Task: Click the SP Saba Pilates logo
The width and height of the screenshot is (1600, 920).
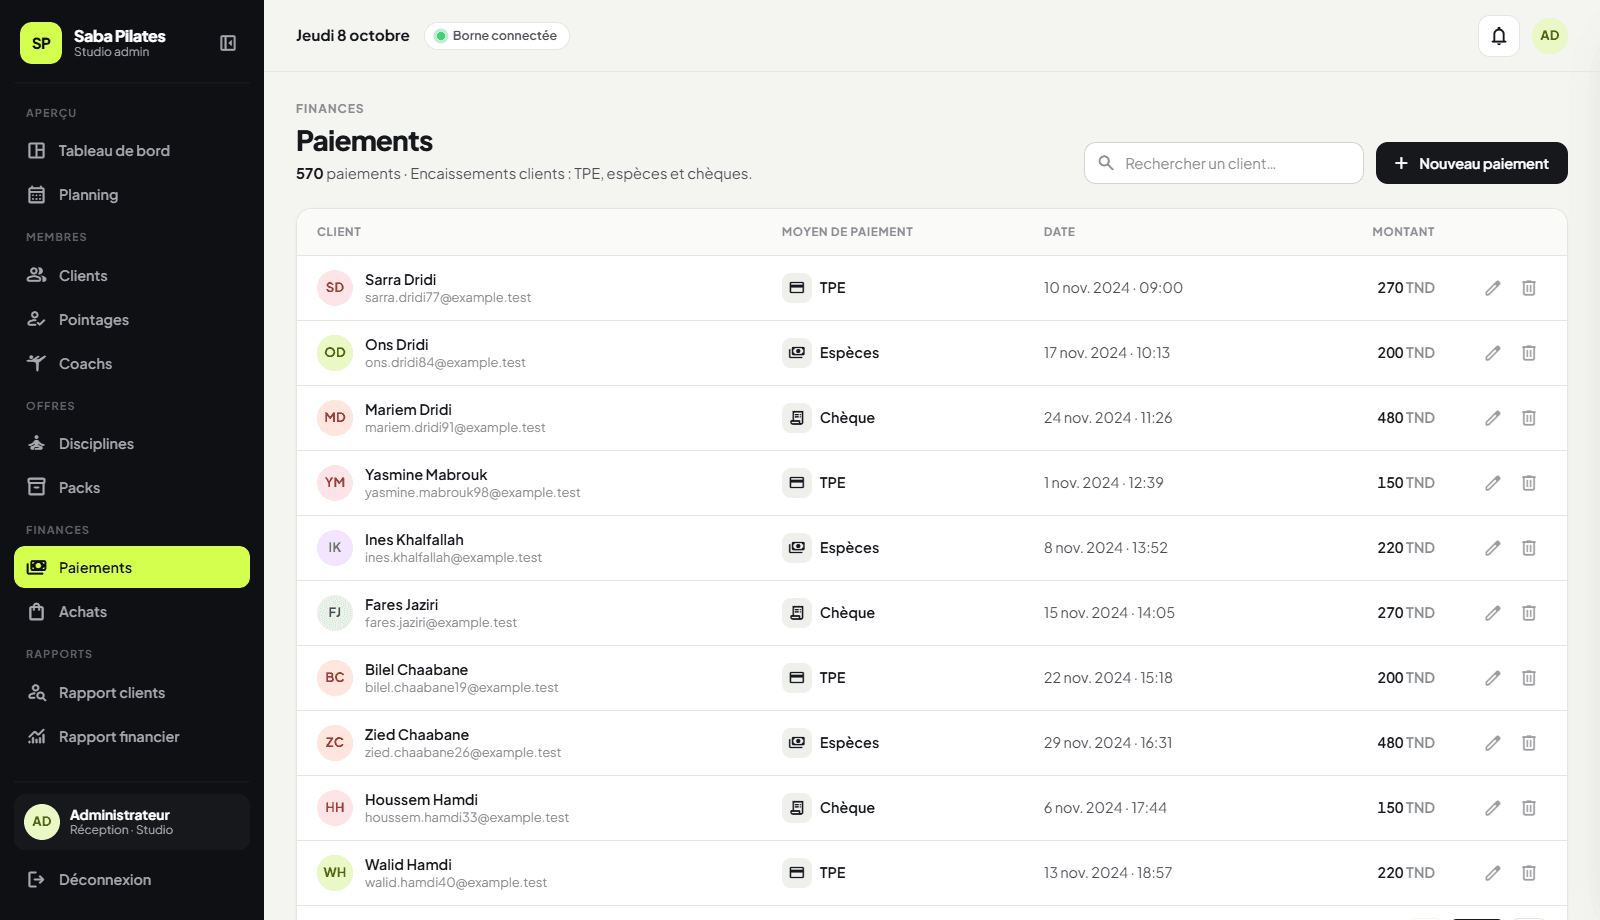Action: [x=41, y=43]
